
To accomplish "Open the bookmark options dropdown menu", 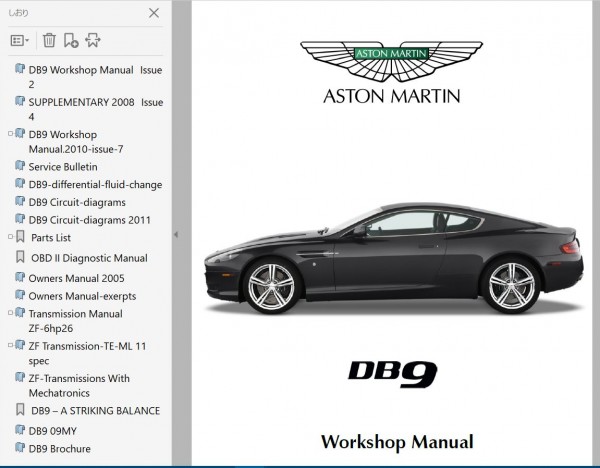I will pyautogui.click(x=20, y=40).
